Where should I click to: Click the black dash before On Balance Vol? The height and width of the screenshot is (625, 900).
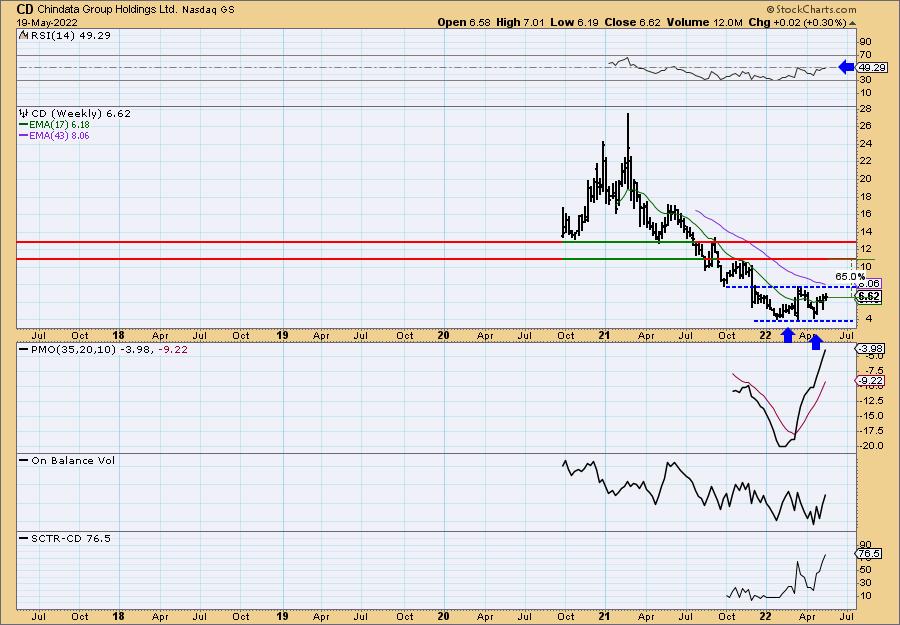[x=24, y=460]
